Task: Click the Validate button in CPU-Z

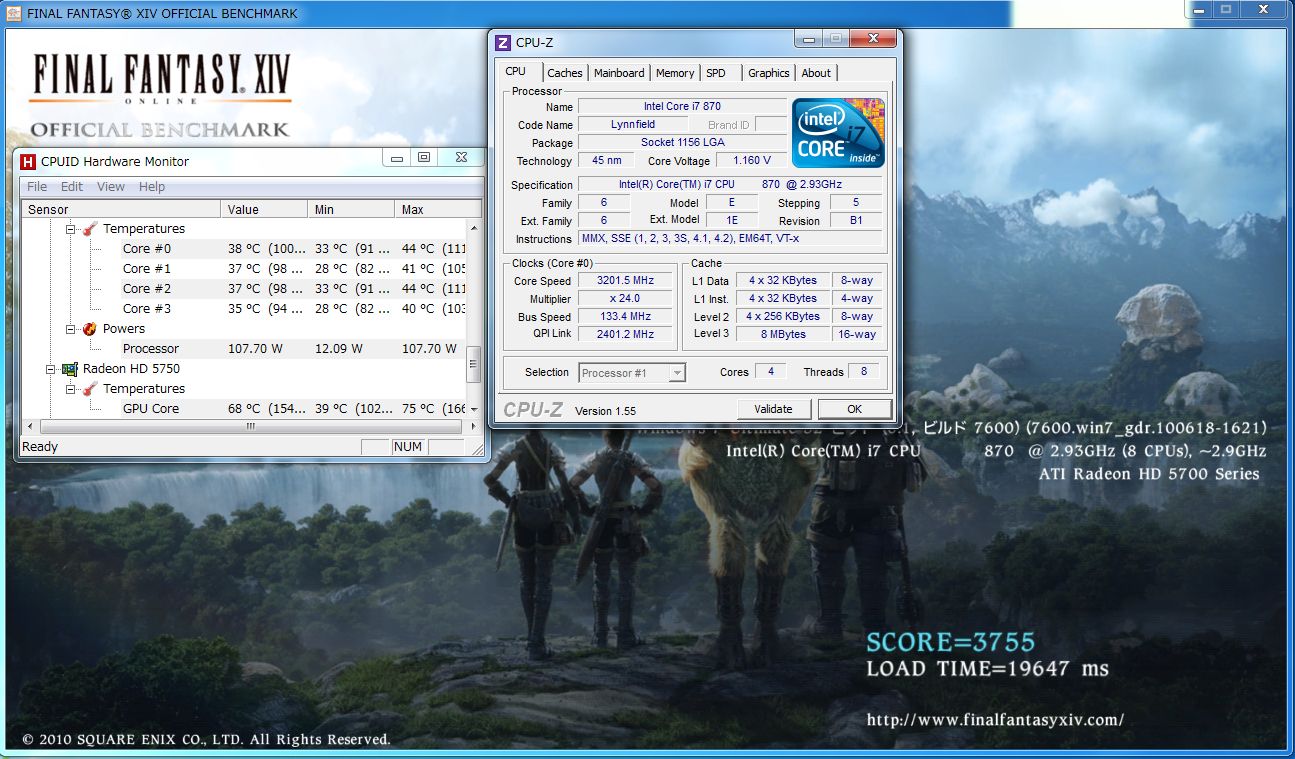Action: pos(773,409)
